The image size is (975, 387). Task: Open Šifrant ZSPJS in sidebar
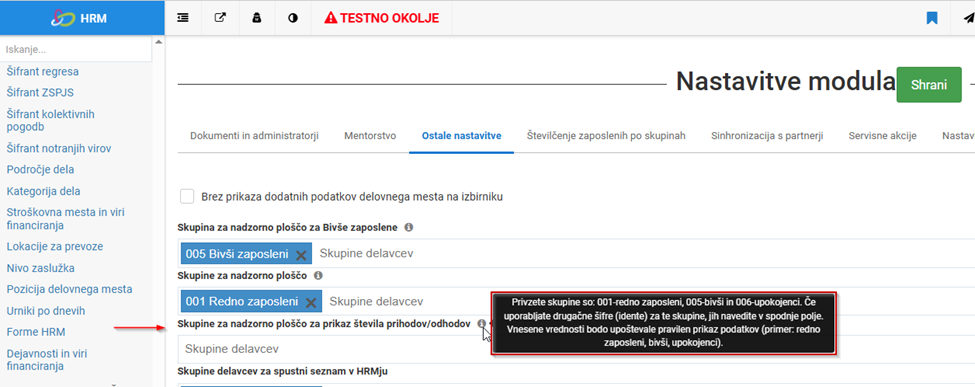[x=40, y=93]
